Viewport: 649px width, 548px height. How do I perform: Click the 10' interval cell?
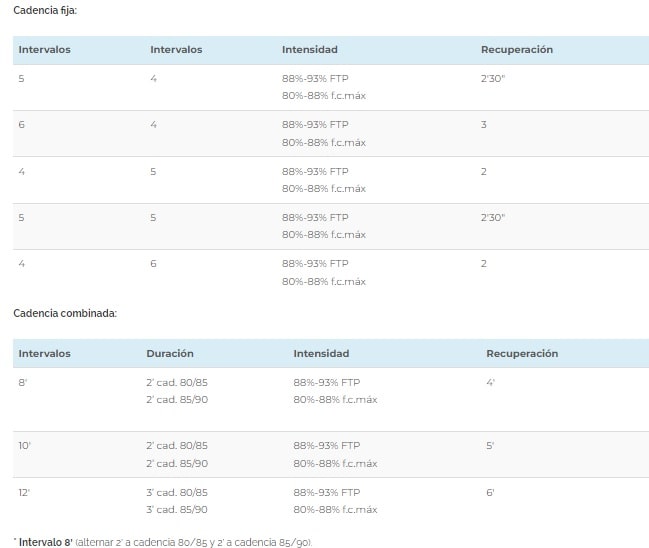24,446
